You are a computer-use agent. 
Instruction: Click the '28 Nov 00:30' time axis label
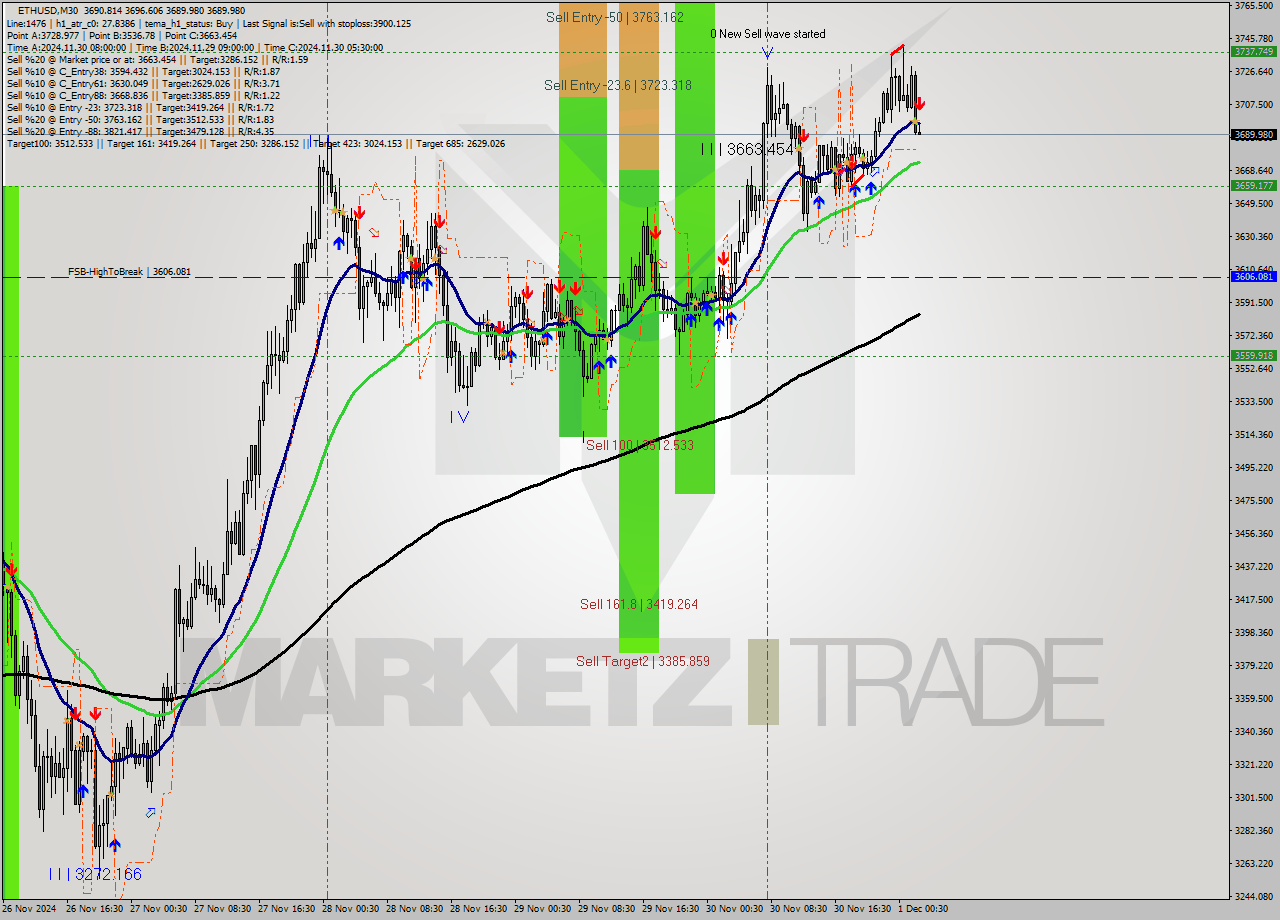pos(353,909)
